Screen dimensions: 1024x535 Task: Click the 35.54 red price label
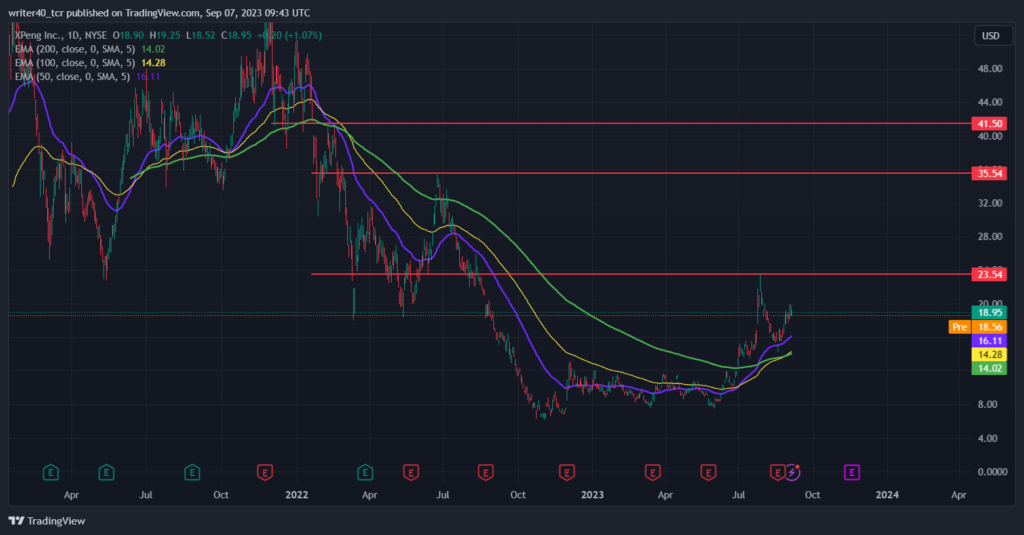(x=989, y=173)
